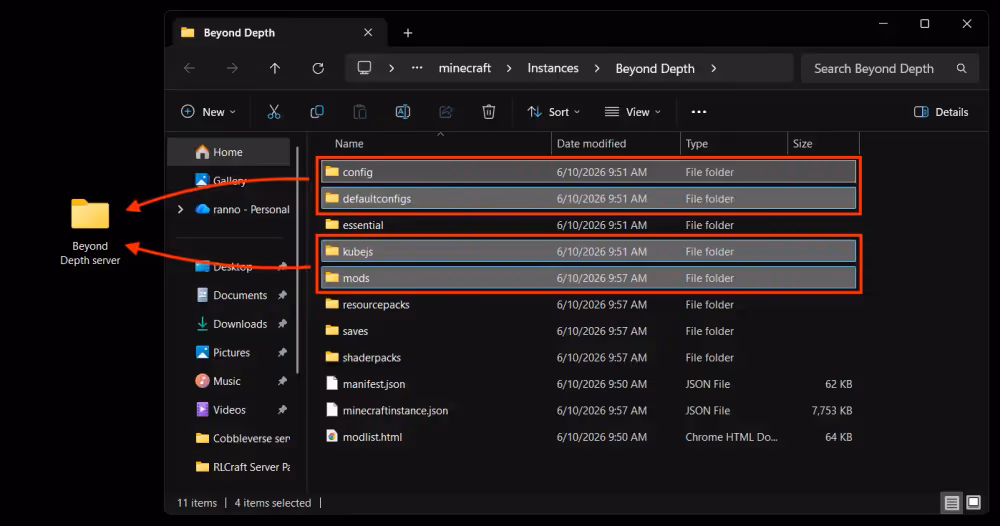Toggle the Details pane button
This screenshot has width=1000, height=526.
point(941,112)
